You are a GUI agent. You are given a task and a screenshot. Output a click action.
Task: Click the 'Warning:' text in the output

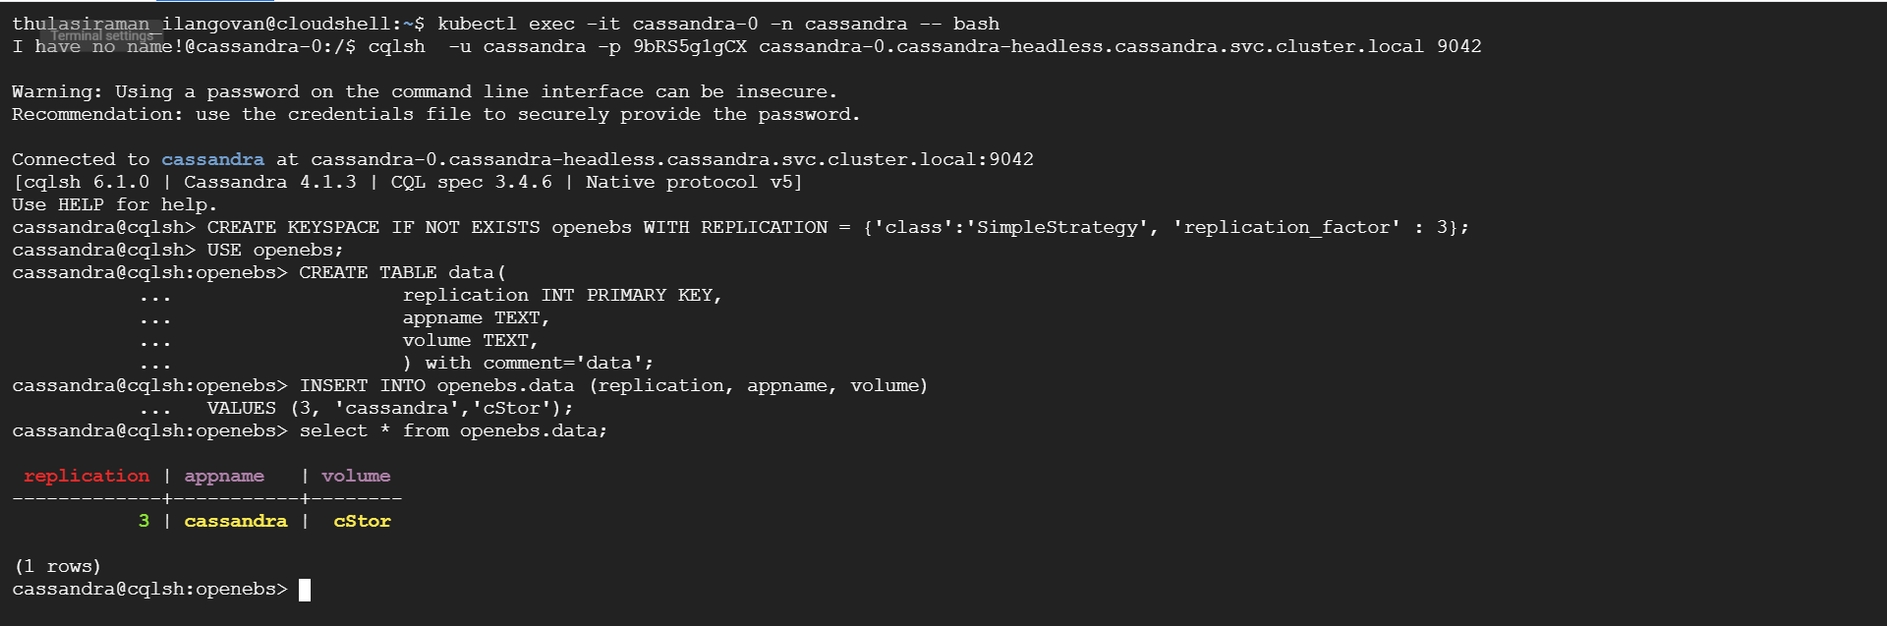point(57,91)
